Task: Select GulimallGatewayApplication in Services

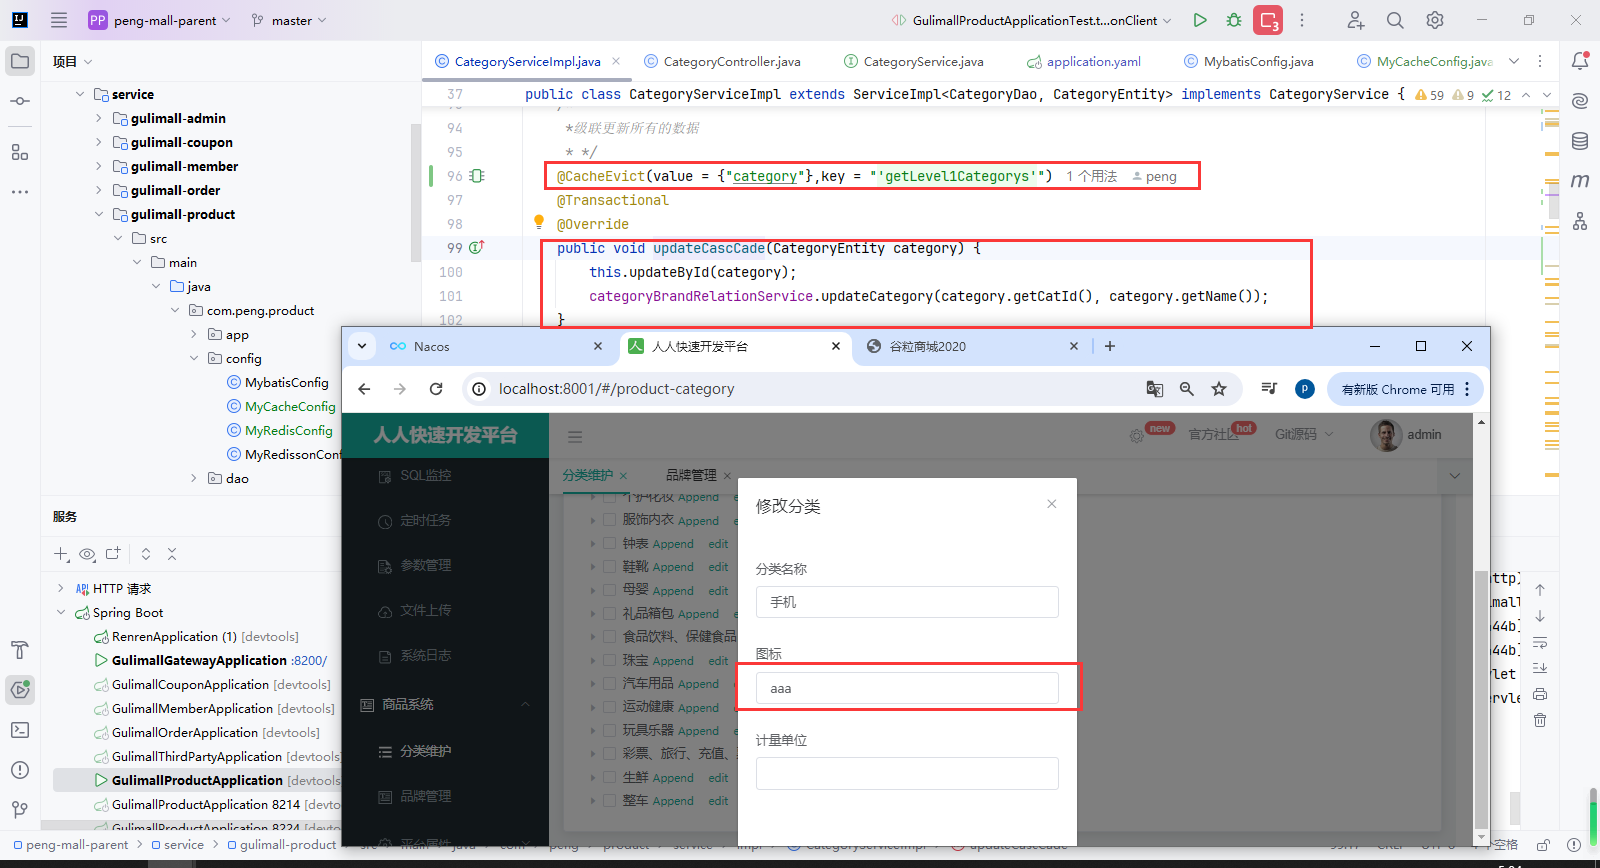Action: tap(199, 660)
